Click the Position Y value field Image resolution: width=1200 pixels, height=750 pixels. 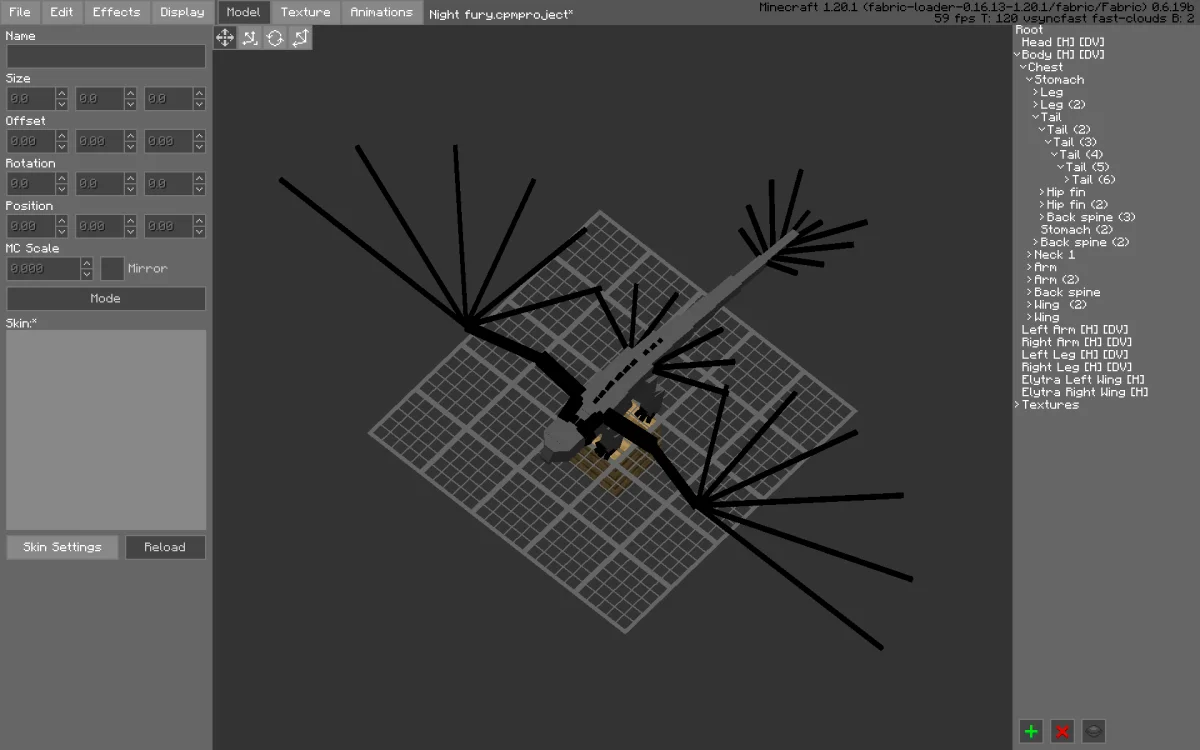tap(100, 227)
